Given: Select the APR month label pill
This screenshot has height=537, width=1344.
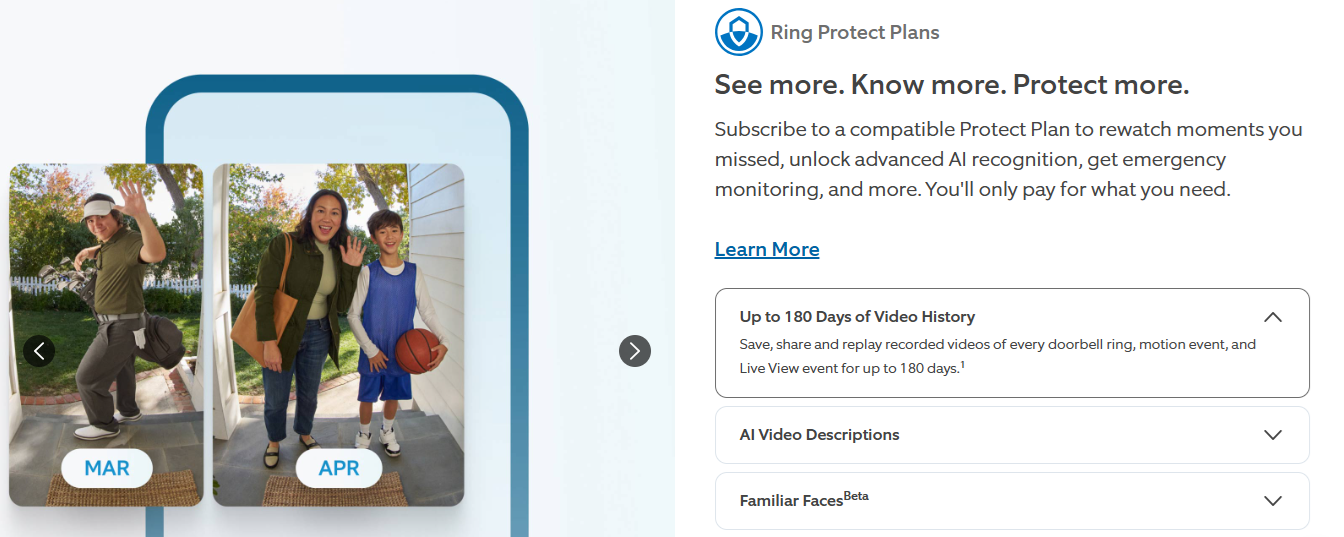Looking at the screenshot, I should pyautogui.click(x=339, y=468).
